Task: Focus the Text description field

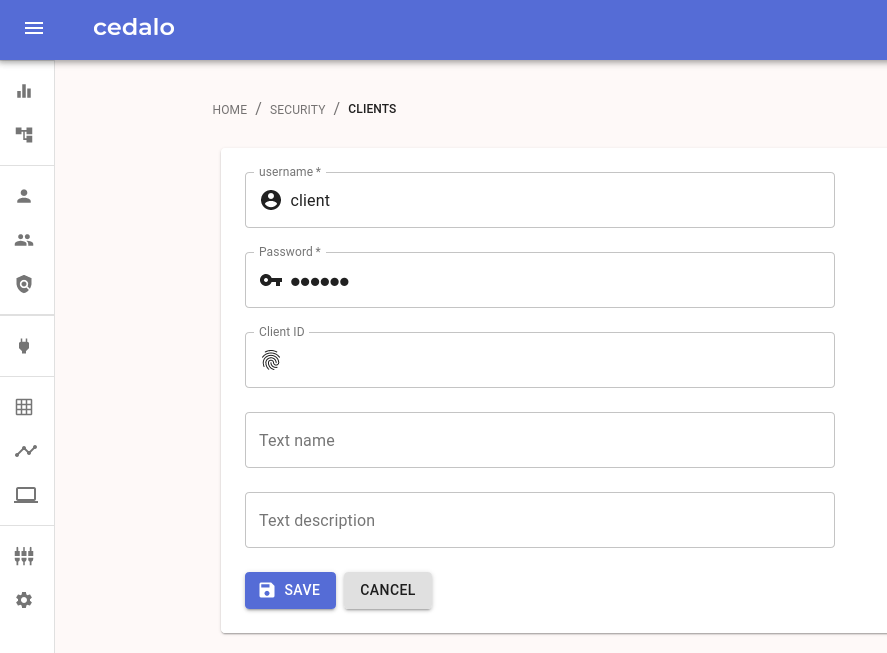Action: (x=540, y=520)
